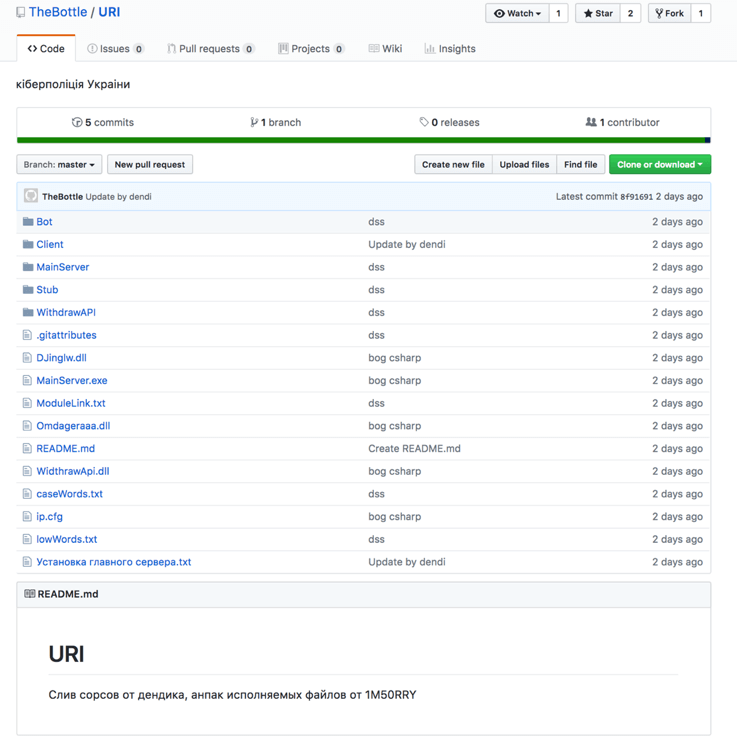Click the commits history clock icon
737x750 pixels.
pos(77,122)
